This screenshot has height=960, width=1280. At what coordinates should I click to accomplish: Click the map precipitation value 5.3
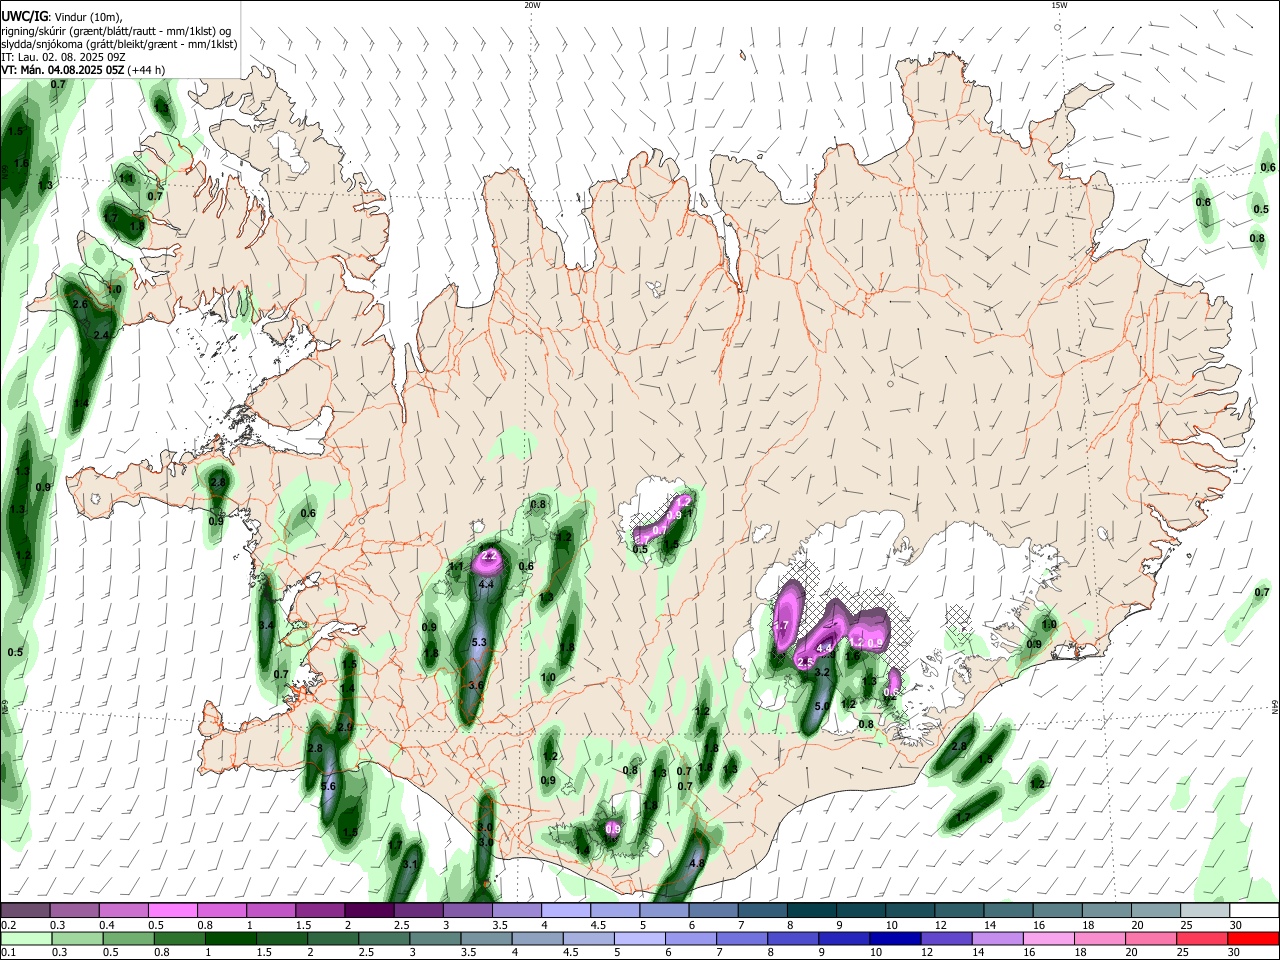pos(478,642)
